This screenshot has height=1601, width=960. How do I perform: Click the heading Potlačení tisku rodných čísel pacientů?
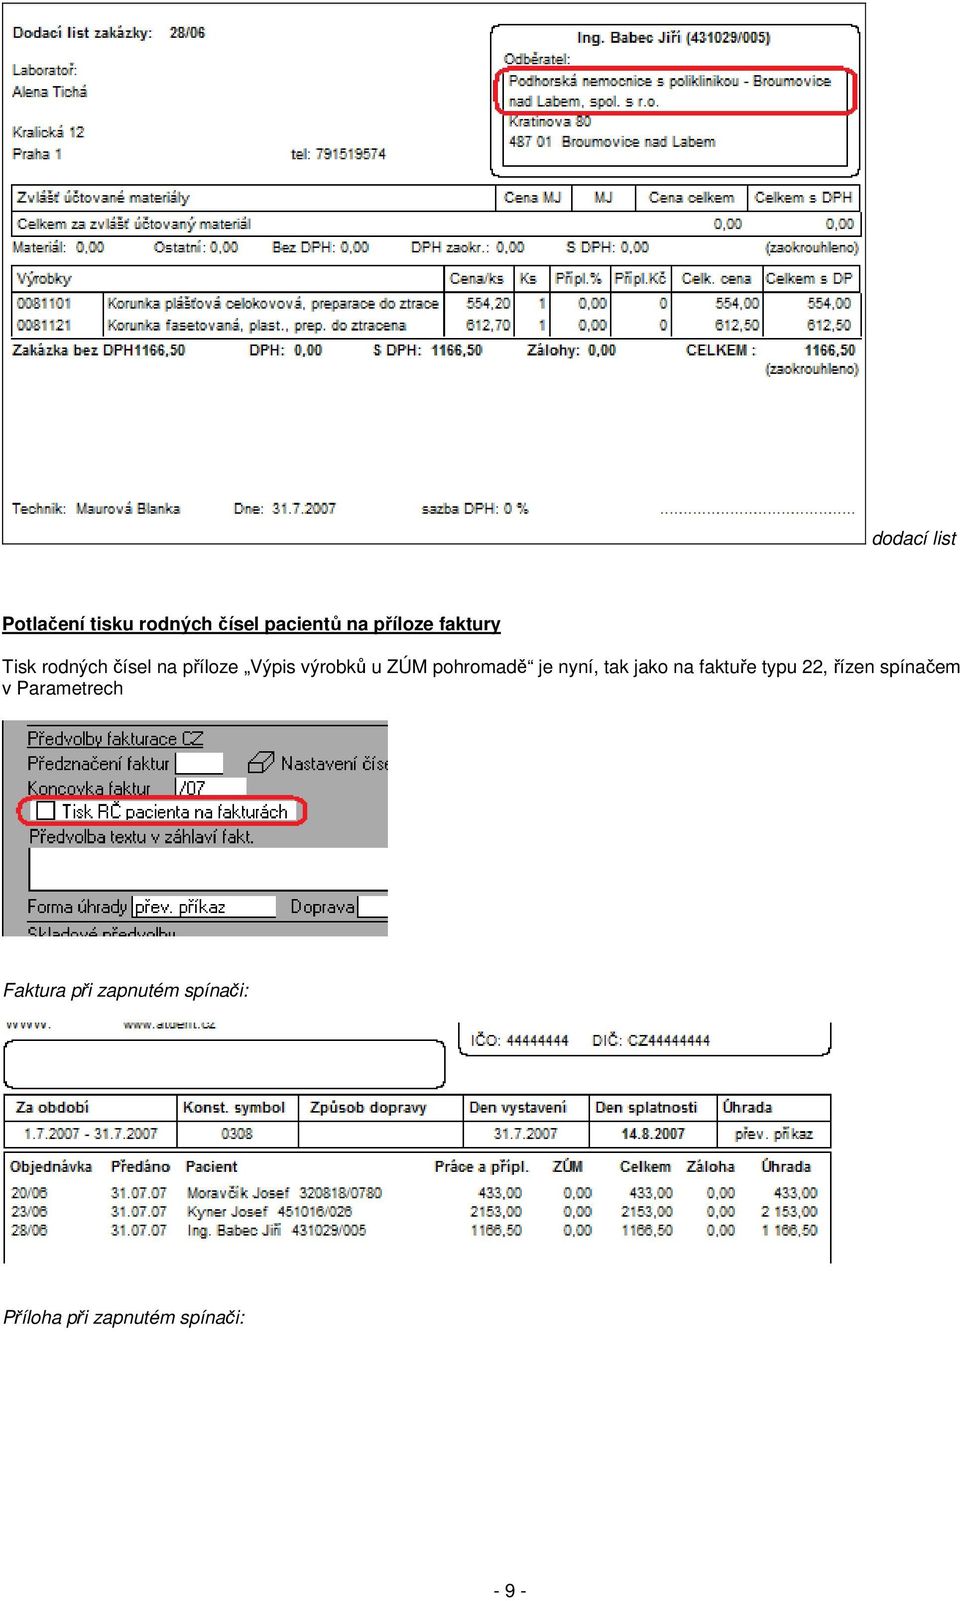pos(251,624)
